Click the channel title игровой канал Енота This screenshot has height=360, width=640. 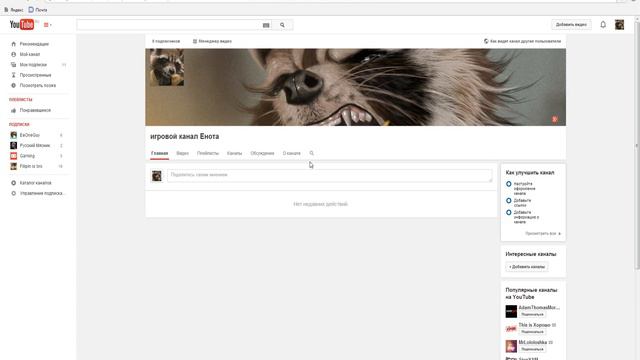[x=184, y=136]
